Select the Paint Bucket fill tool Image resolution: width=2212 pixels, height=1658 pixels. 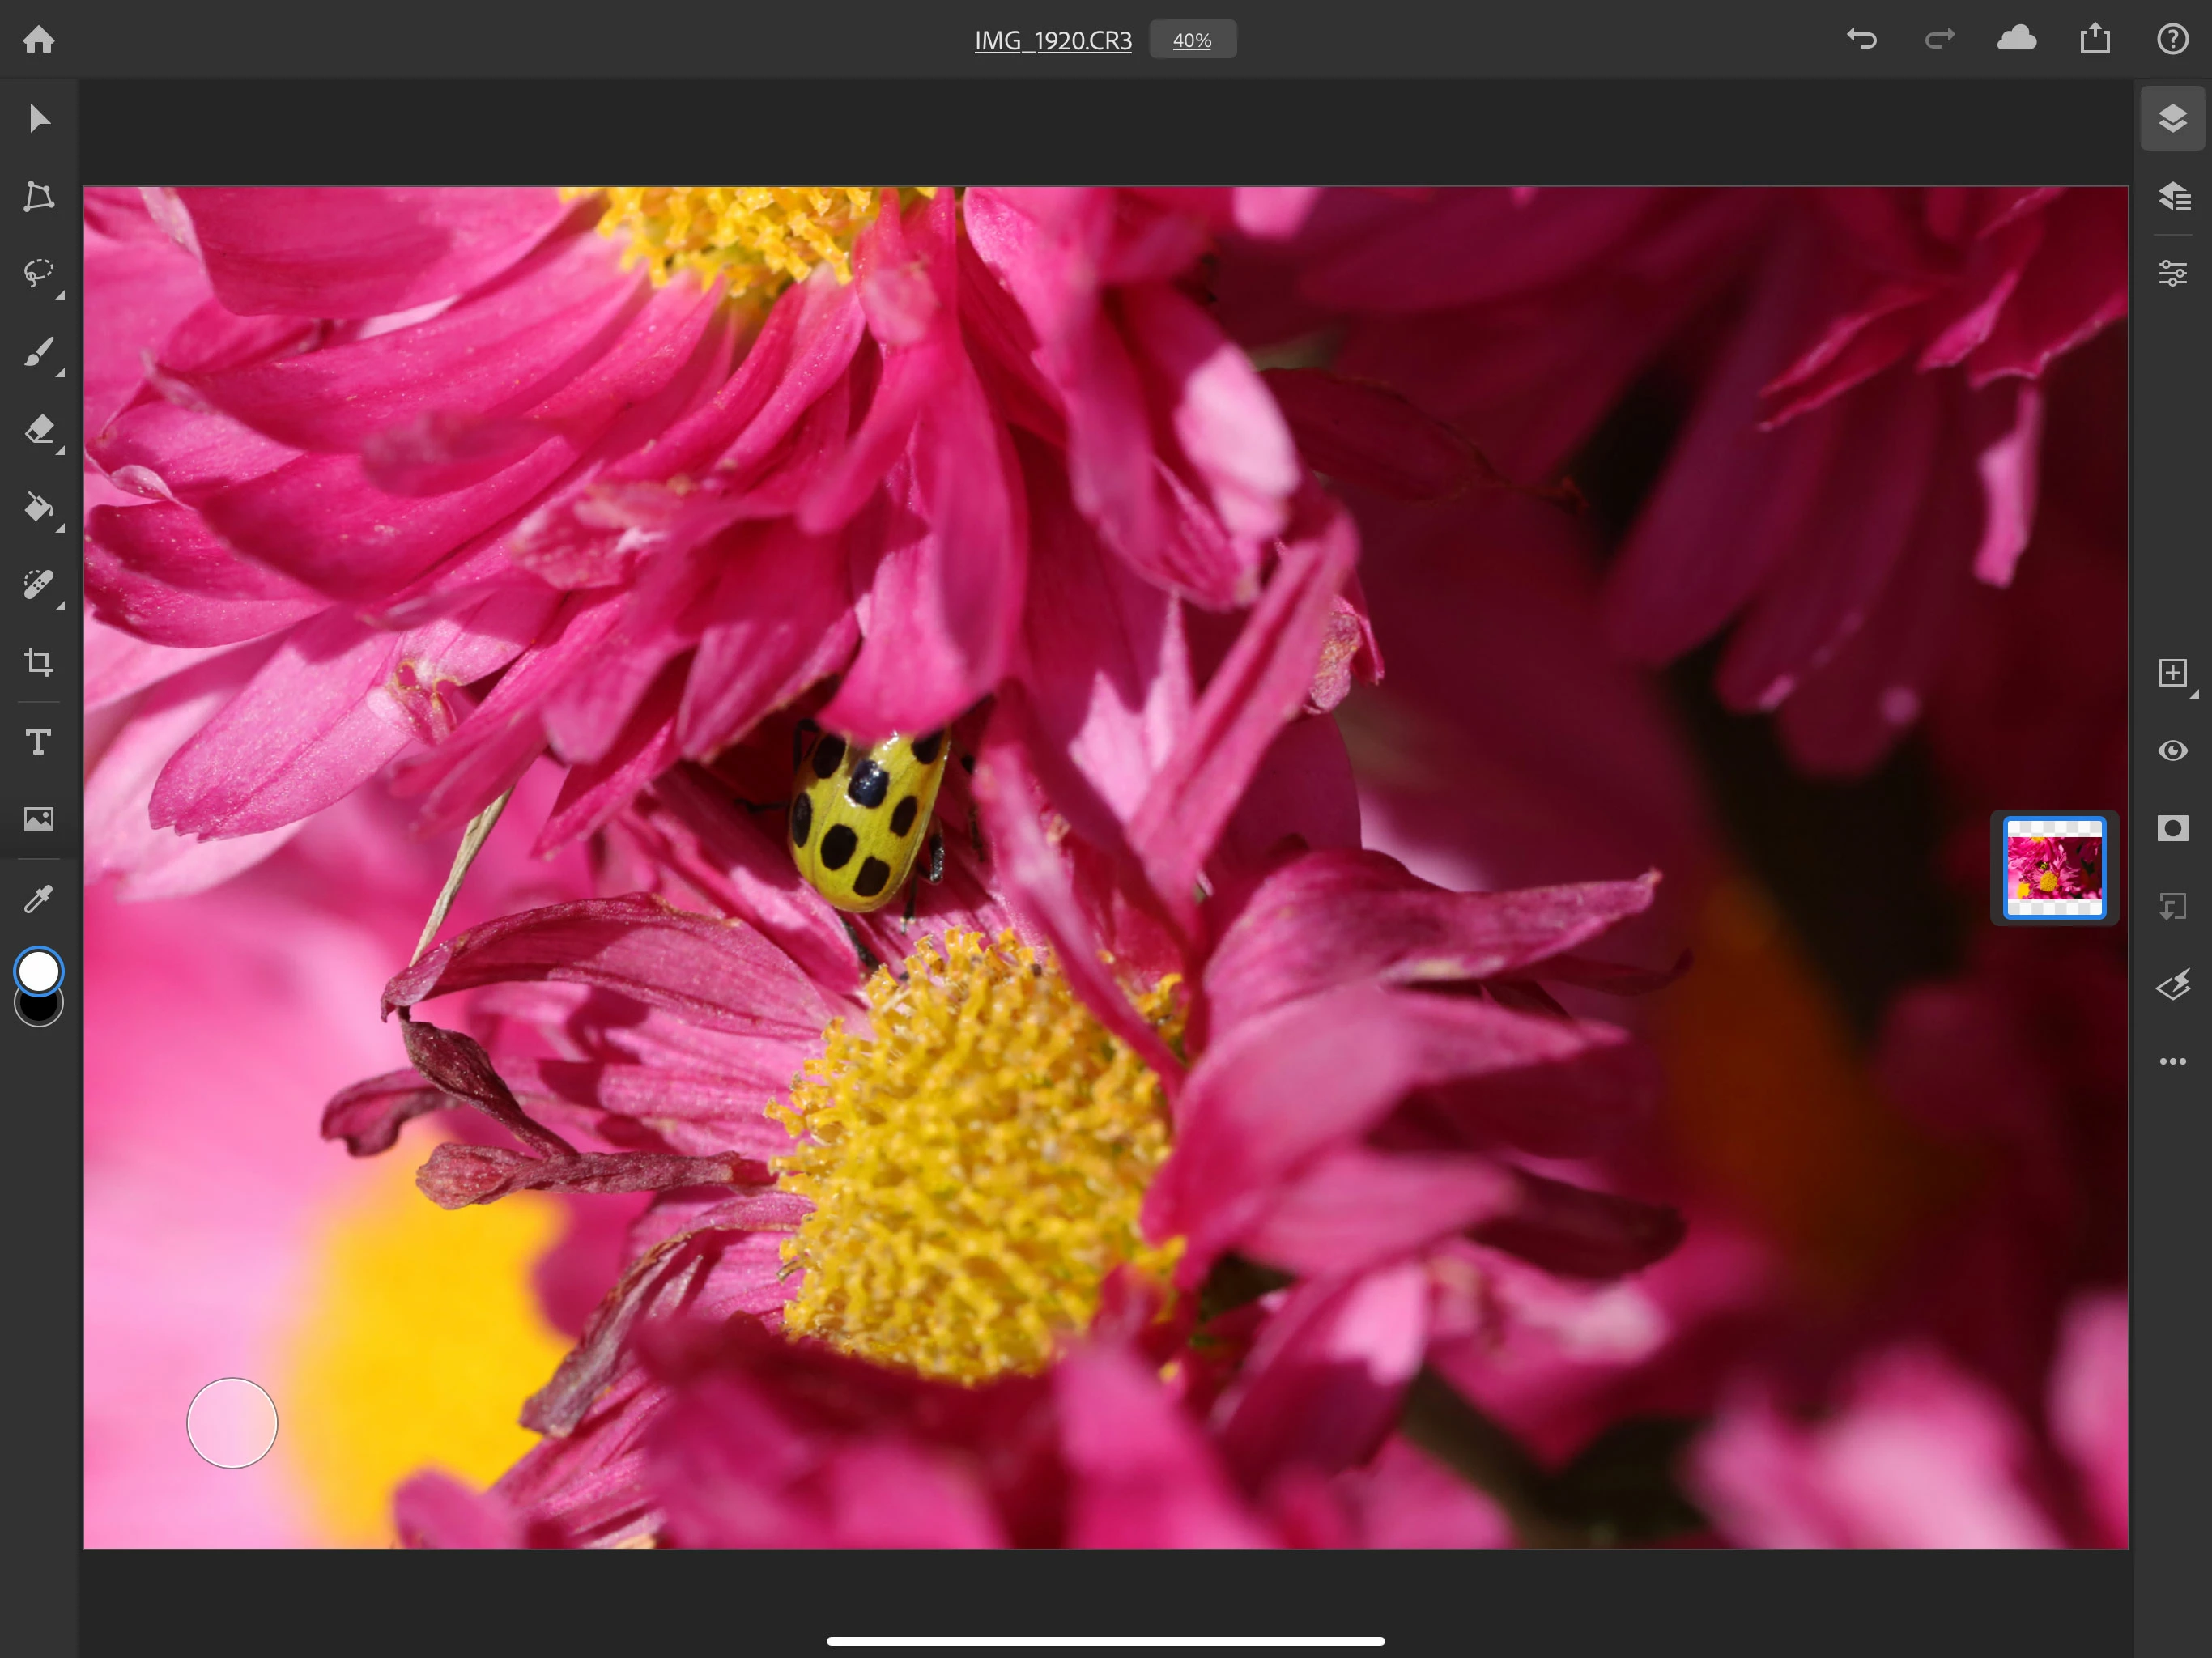point(38,508)
